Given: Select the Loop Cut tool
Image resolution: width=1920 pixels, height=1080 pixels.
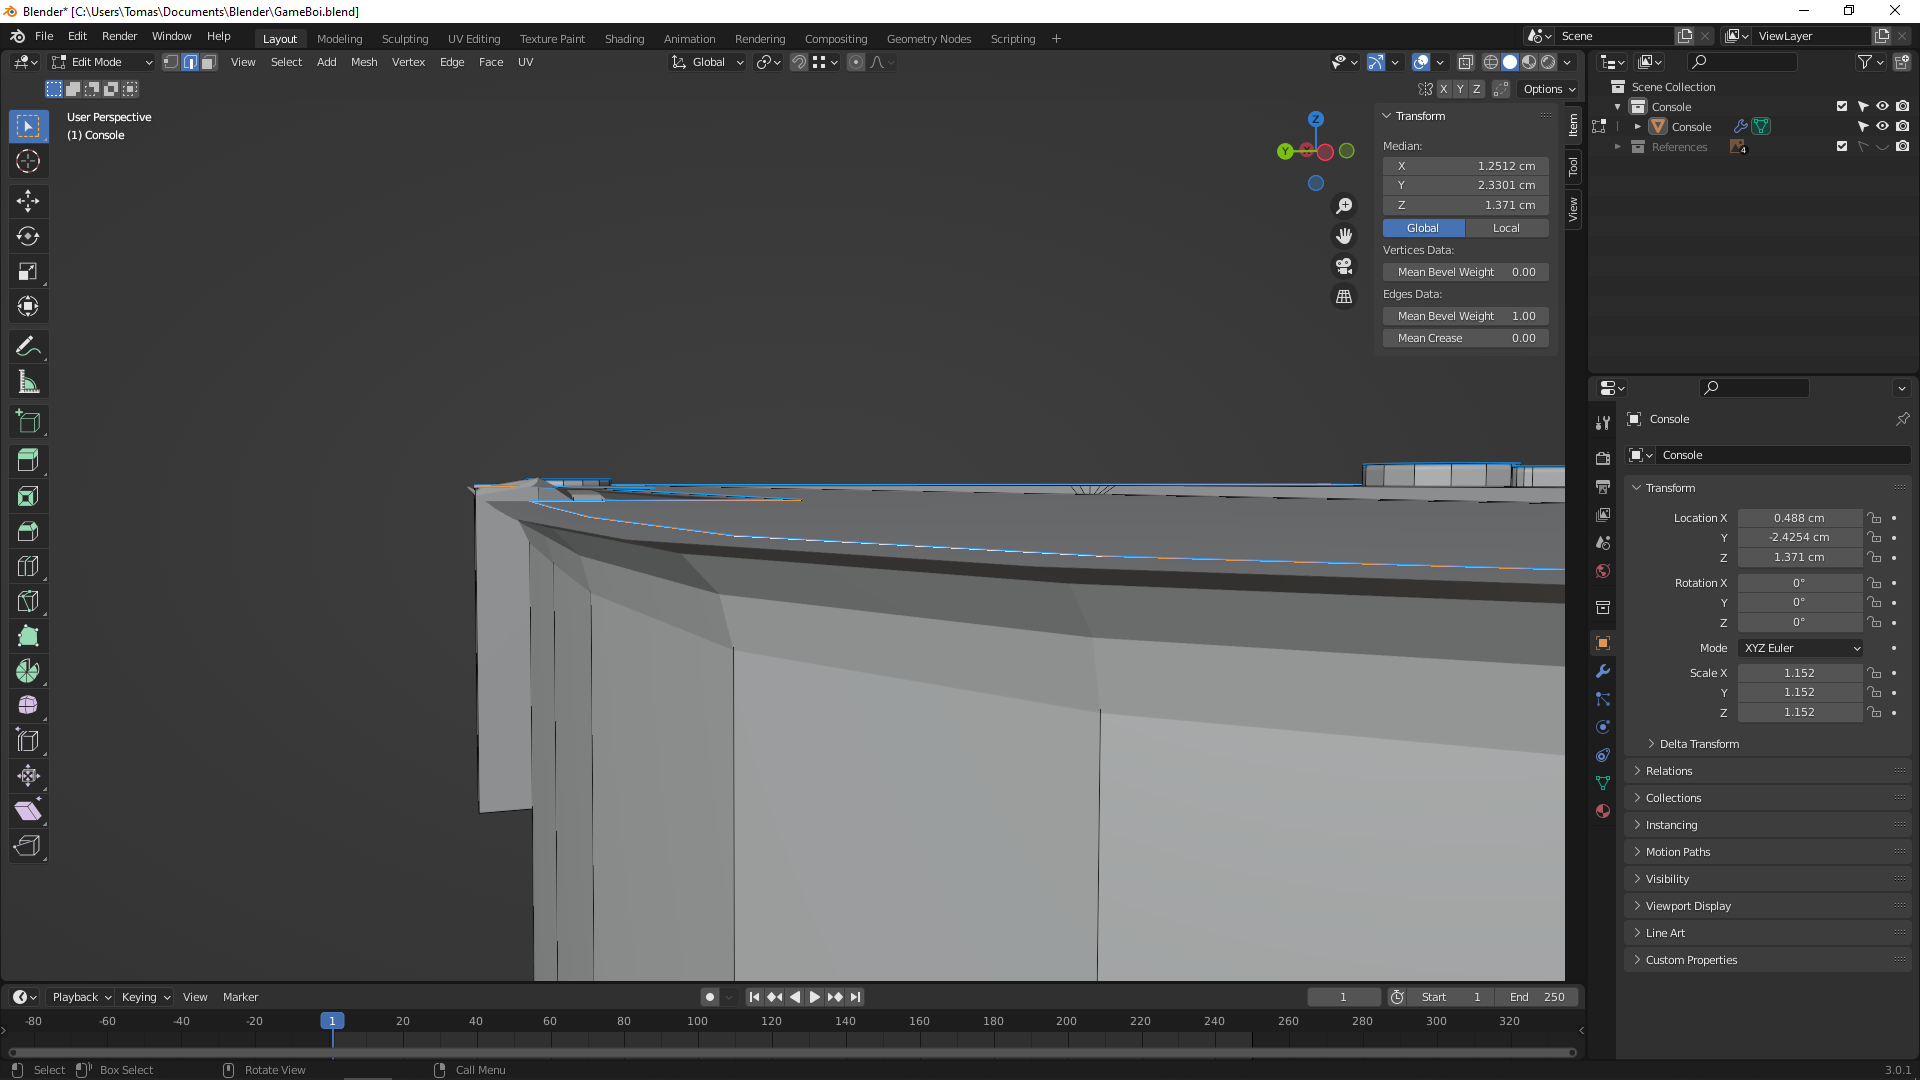Looking at the screenshot, I should [28, 566].
